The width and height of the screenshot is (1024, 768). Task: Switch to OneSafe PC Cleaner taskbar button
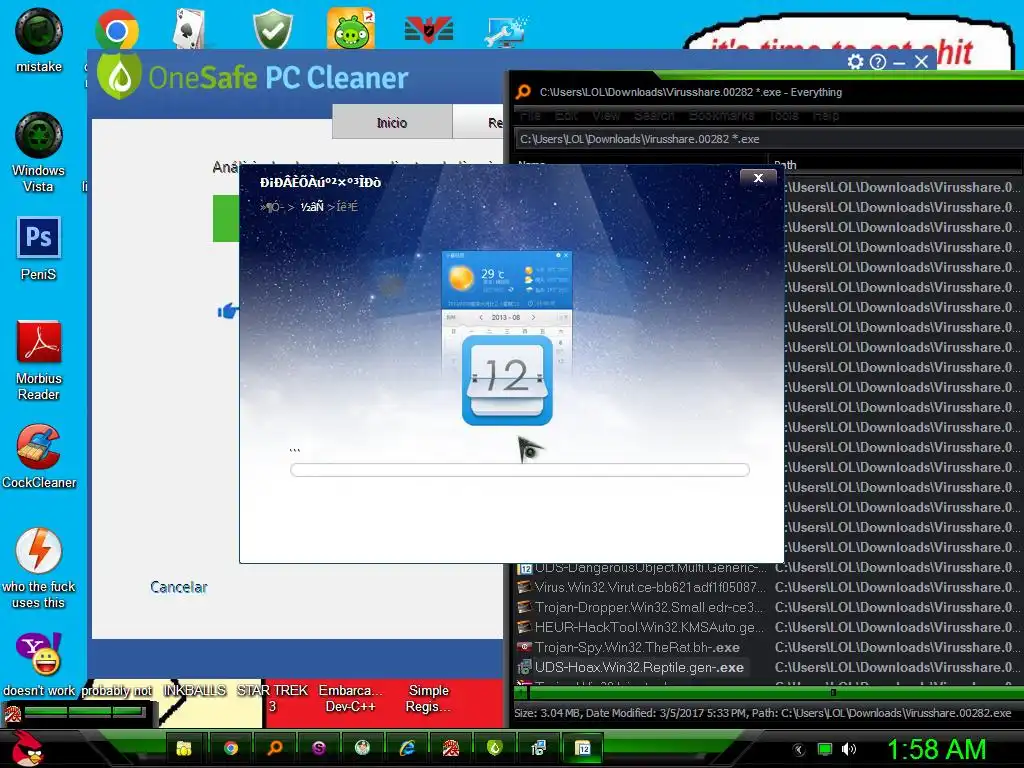pos(494,748)
